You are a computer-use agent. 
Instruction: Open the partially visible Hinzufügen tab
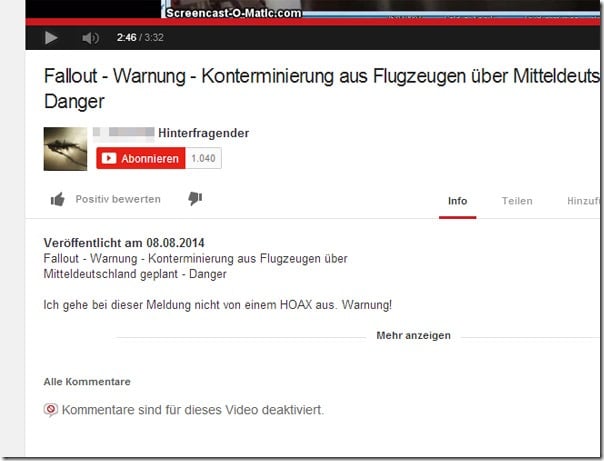(583, 201)
